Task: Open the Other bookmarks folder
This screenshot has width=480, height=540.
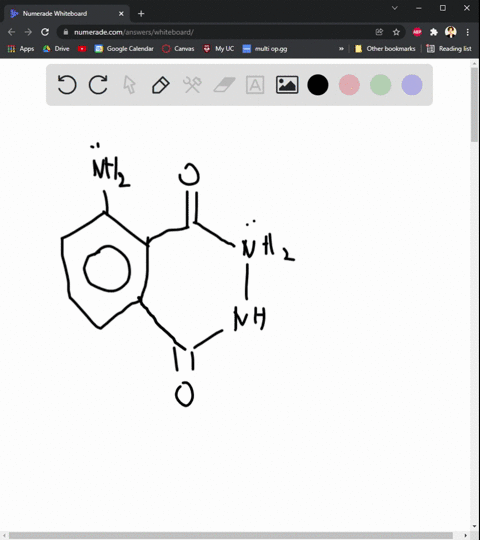Action: click(385, 49)
